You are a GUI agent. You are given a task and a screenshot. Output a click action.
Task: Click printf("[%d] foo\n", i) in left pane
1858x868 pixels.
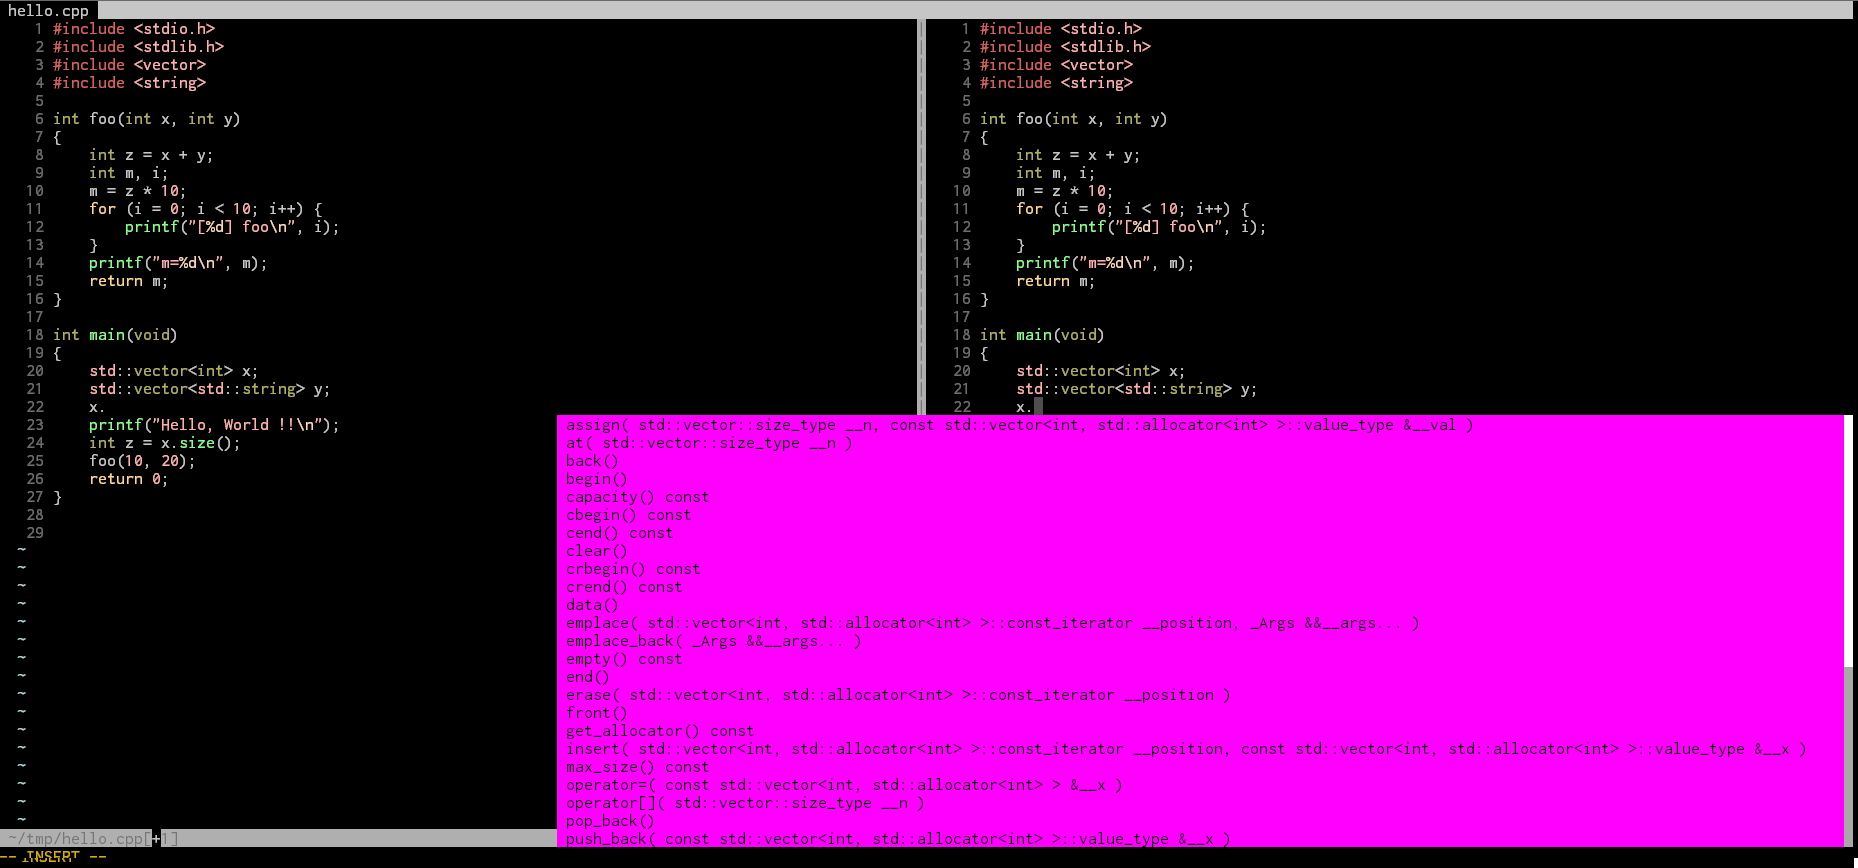tap(232, 227)
